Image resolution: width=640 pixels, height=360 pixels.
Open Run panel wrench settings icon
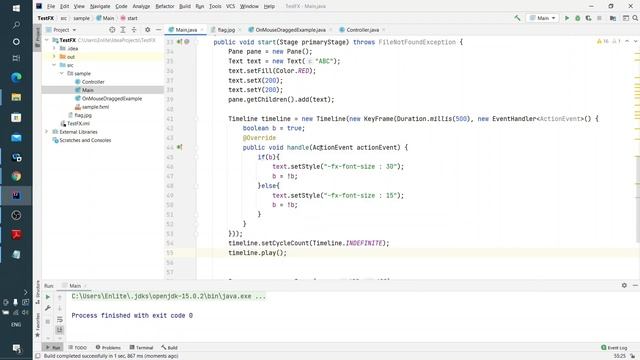click(48, 308)
